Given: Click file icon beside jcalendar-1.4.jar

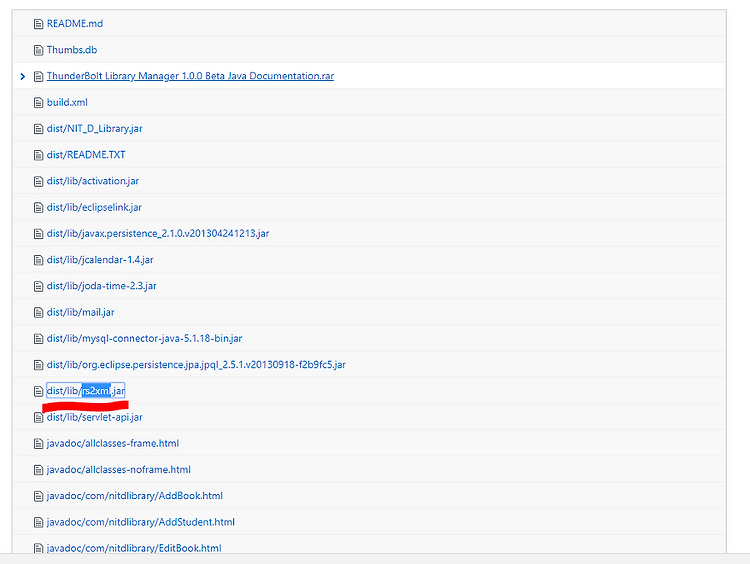Looking at the screenshot, I should pos(38,260).
